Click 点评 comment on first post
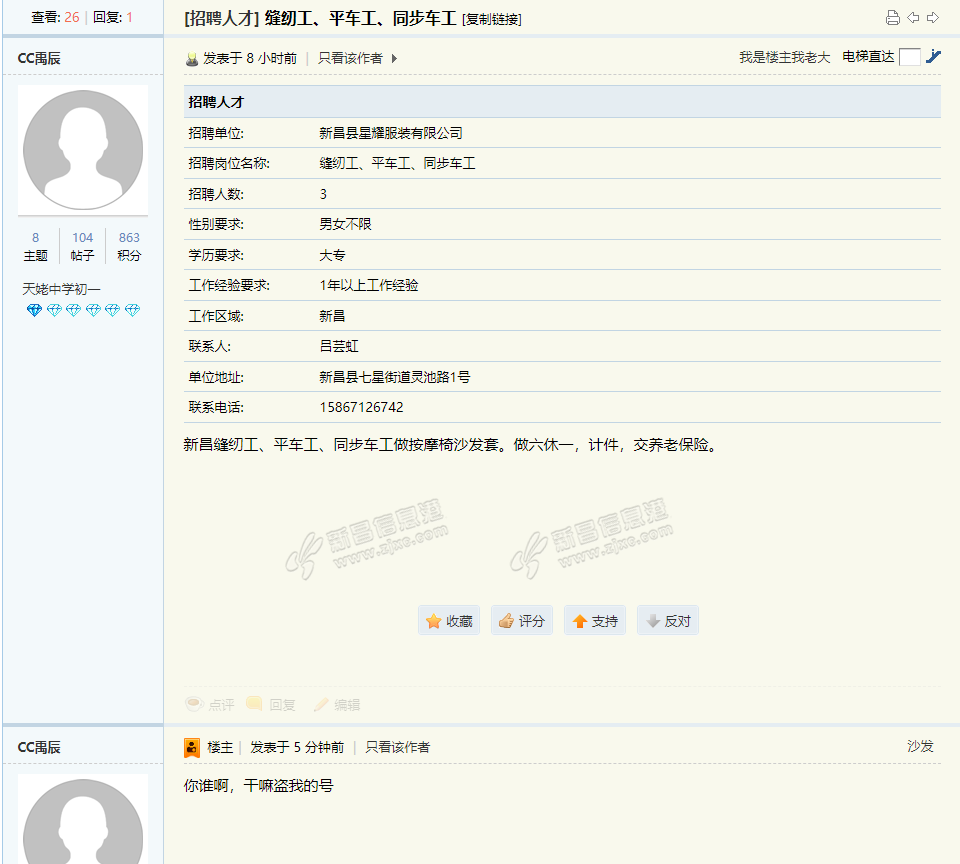This screenshot has width=960, height=864. point(210,704)
